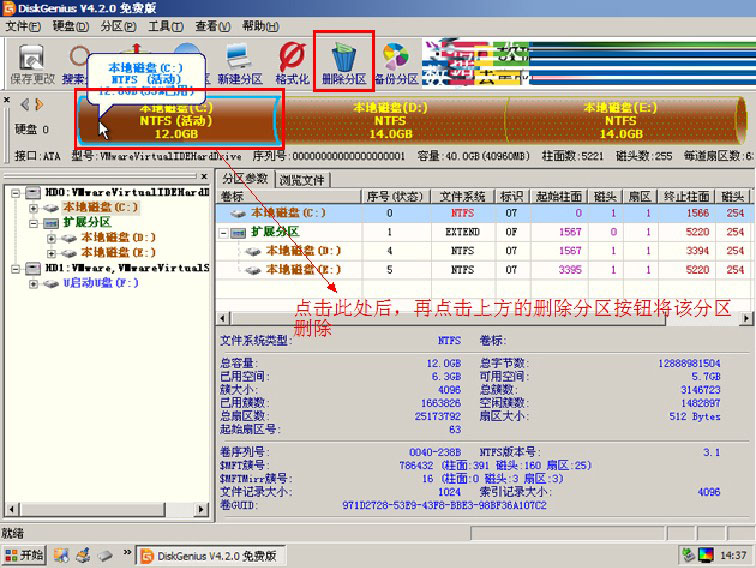The width and height of the screenshot is (756, 568).
Task: Click the drive quick launch icon on taskbar
Action: click(x=105, y=556)
